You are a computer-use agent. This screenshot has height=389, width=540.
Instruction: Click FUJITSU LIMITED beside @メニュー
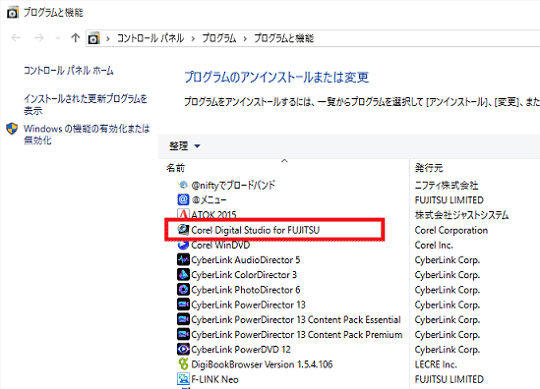(449, 200)
